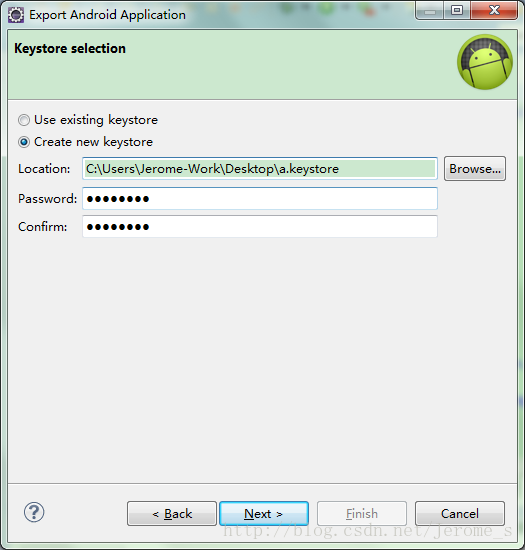The image size is (525, 550).
Task: Open help with the question mark icon
Action: tap(34, 512)
